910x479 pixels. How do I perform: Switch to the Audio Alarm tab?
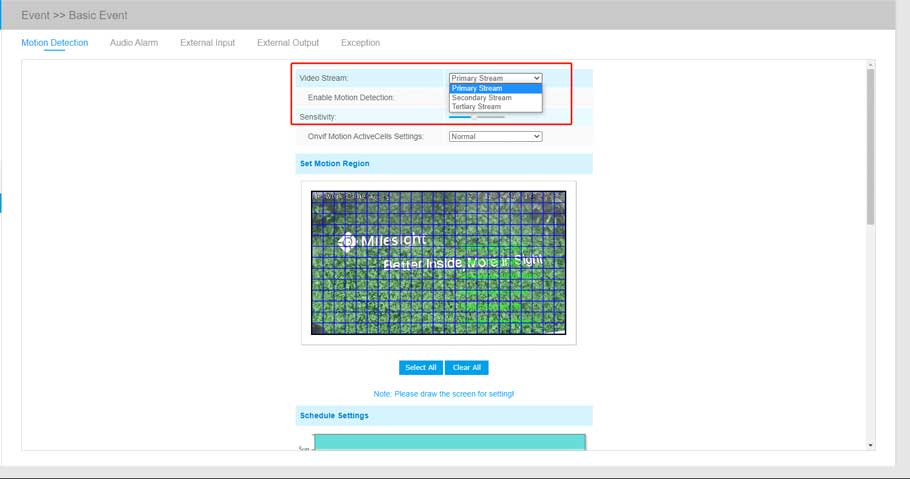tap(133, 43)
